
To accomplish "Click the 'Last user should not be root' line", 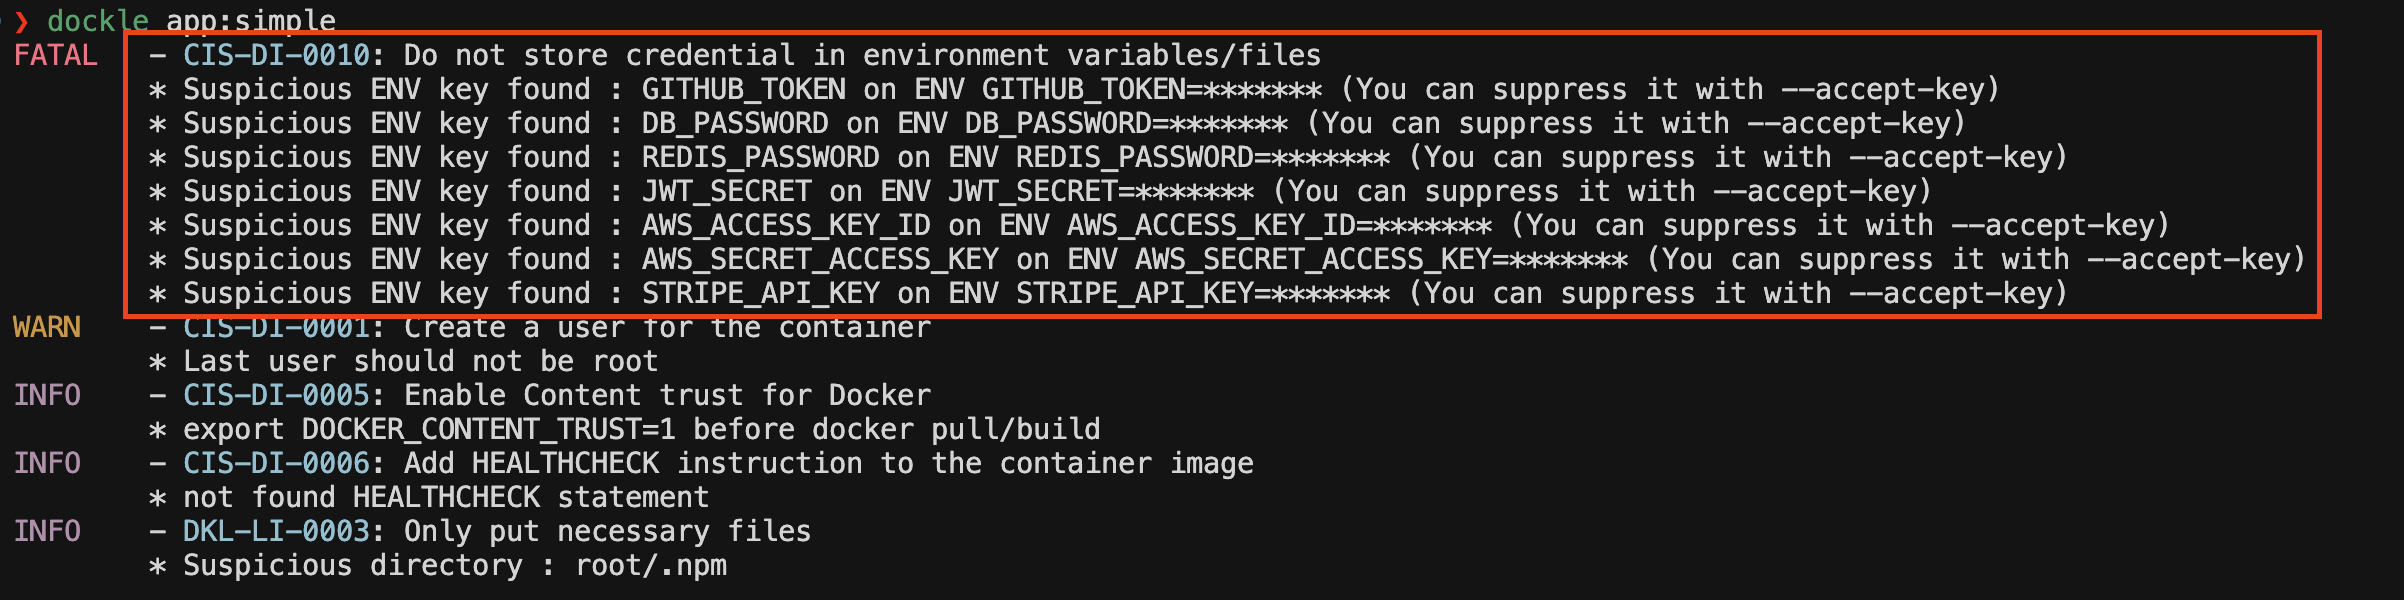I will tap(420, 362).
